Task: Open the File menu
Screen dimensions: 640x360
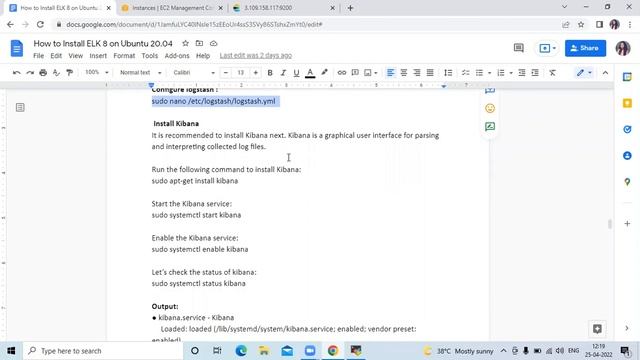Action: click(38, 56)
